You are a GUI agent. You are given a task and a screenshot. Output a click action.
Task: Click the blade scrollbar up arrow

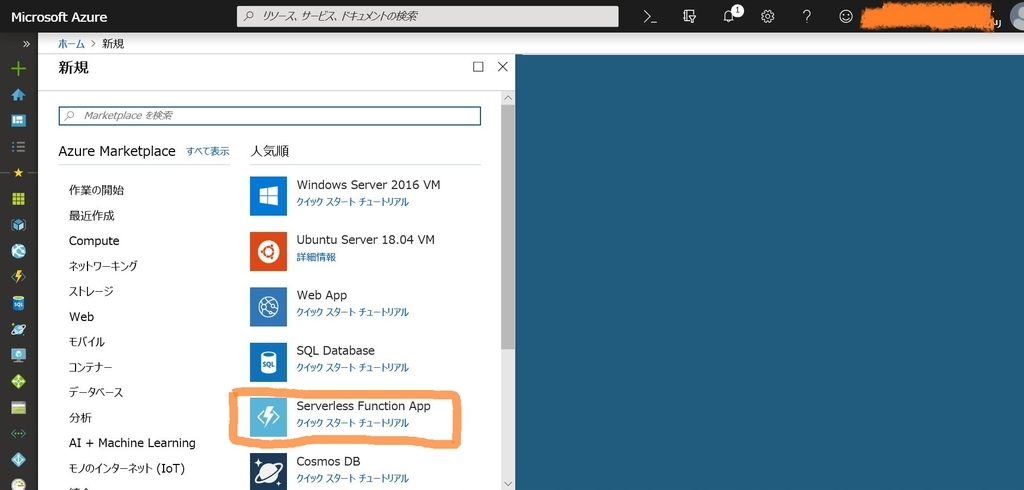[508, 98]
